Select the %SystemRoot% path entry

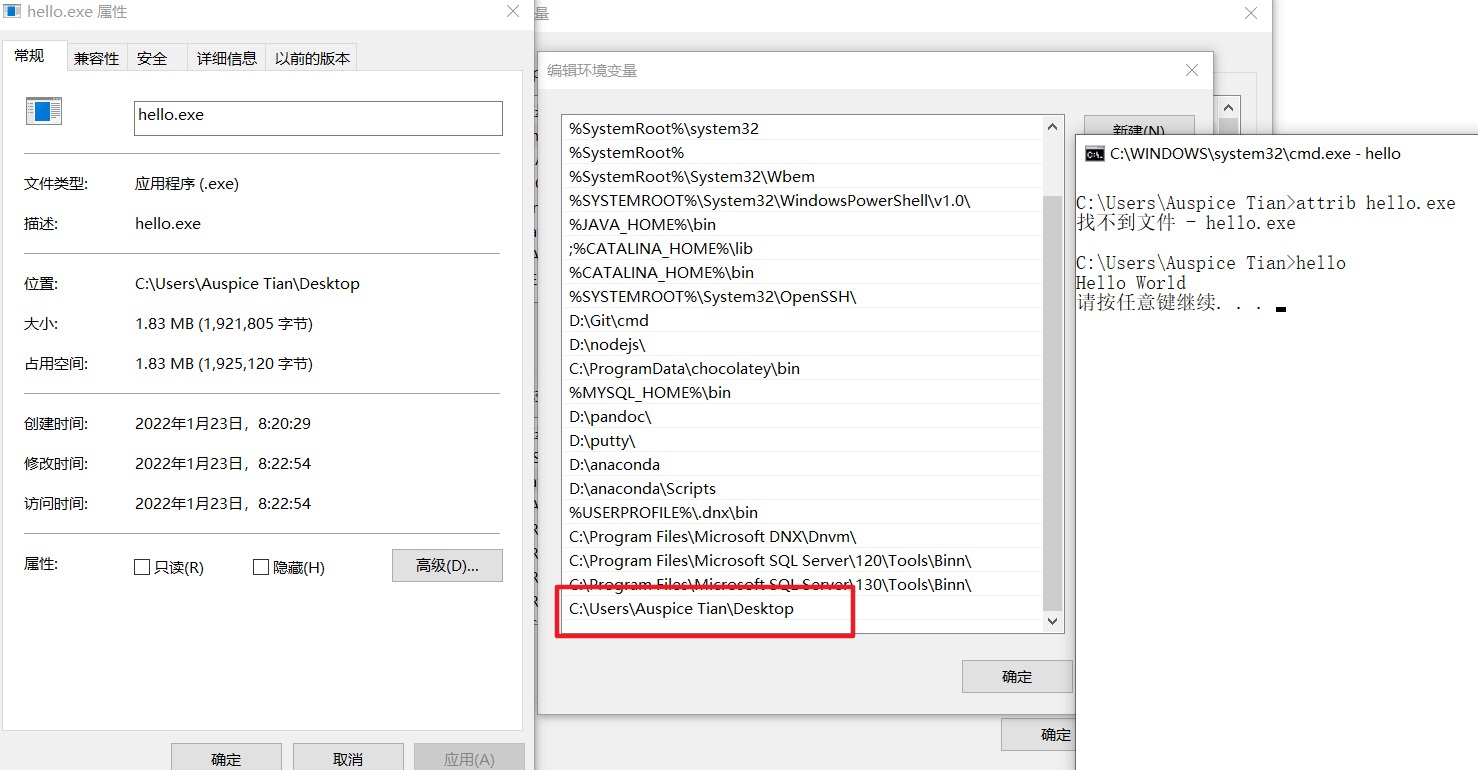pyautogui.click(x=801, y=152)
